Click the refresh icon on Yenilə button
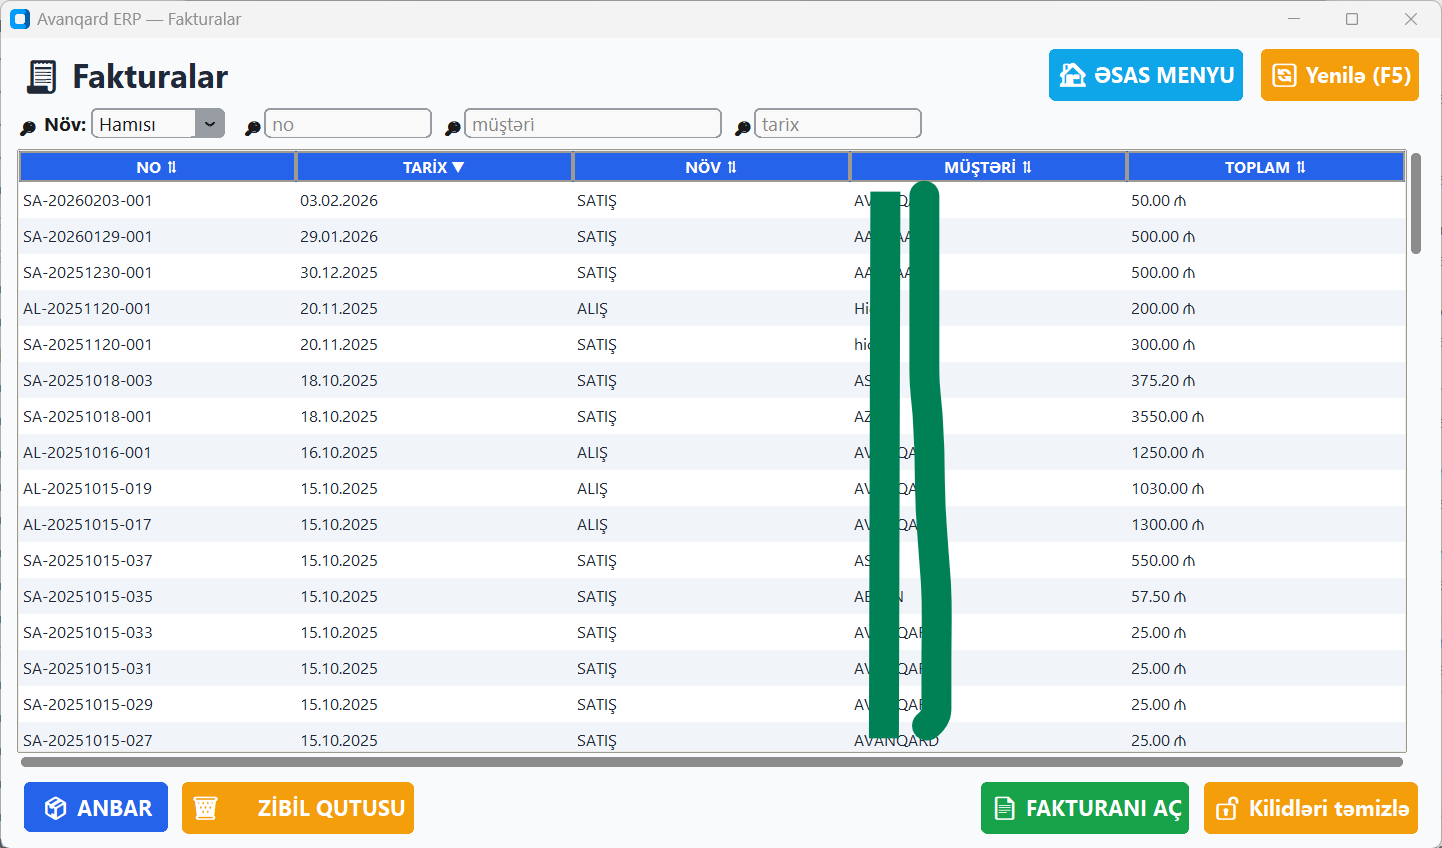 point(1284,75)
